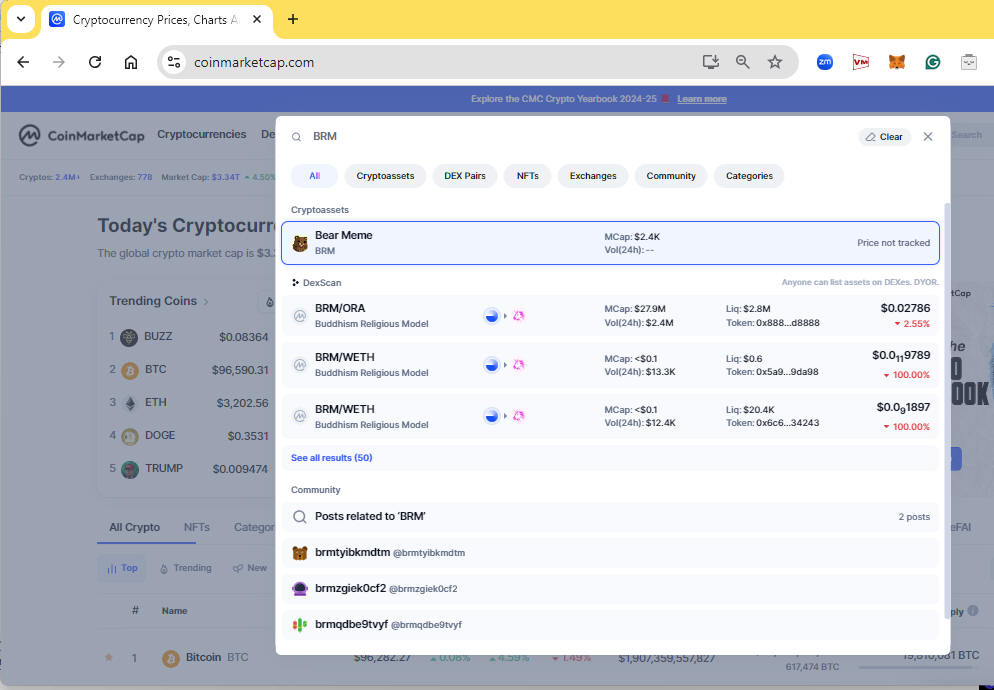Image resolution: width=994 pixels, height=690 pixels.
Task: See all 50 results
Action: (332, 458)
